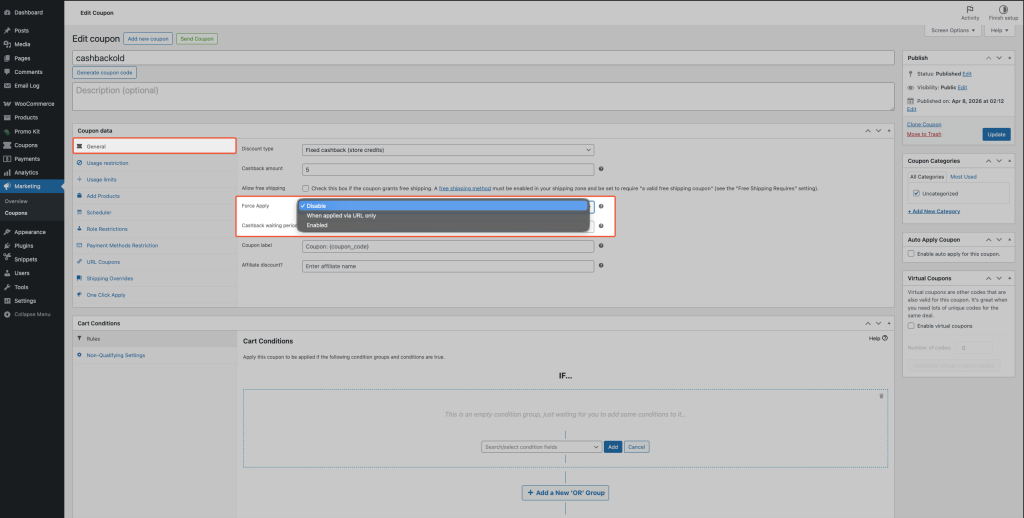Image resolution: width=1024 pixels, height=518 pixels.
Task: Click the Send Coupon button
Action: (197, 39)
